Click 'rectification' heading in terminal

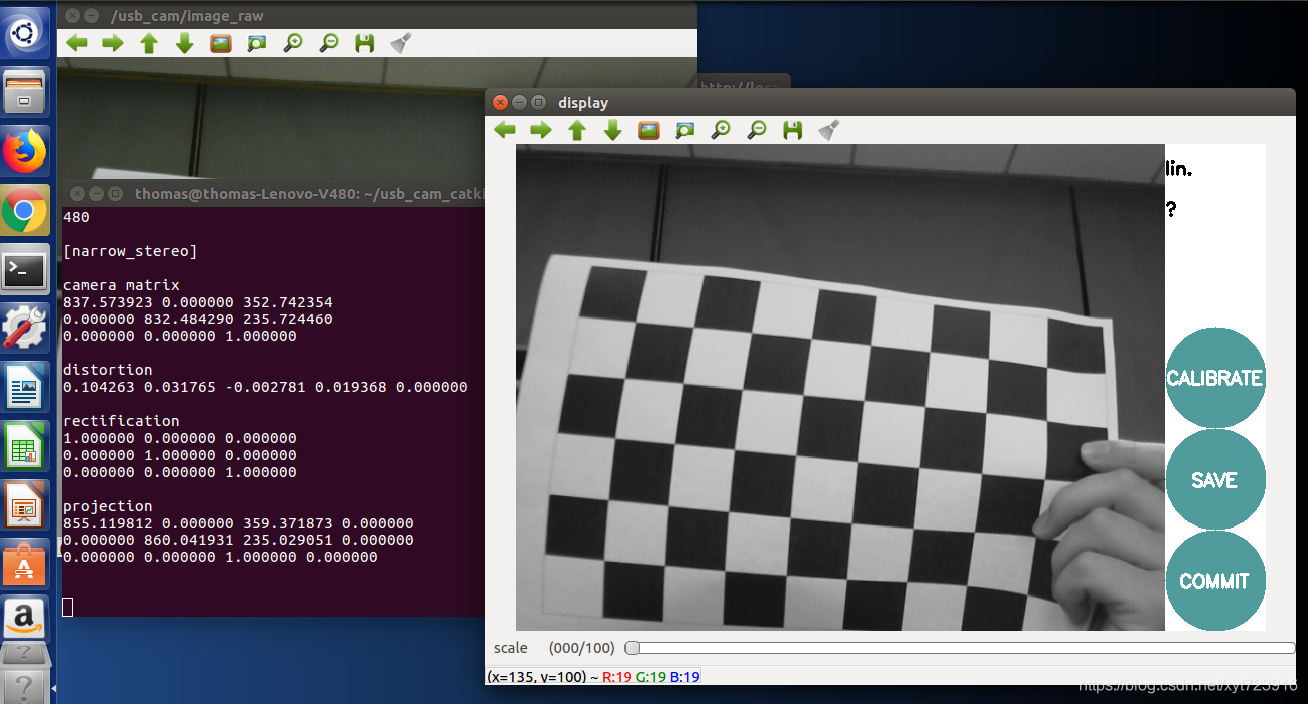tap(121, 421)
